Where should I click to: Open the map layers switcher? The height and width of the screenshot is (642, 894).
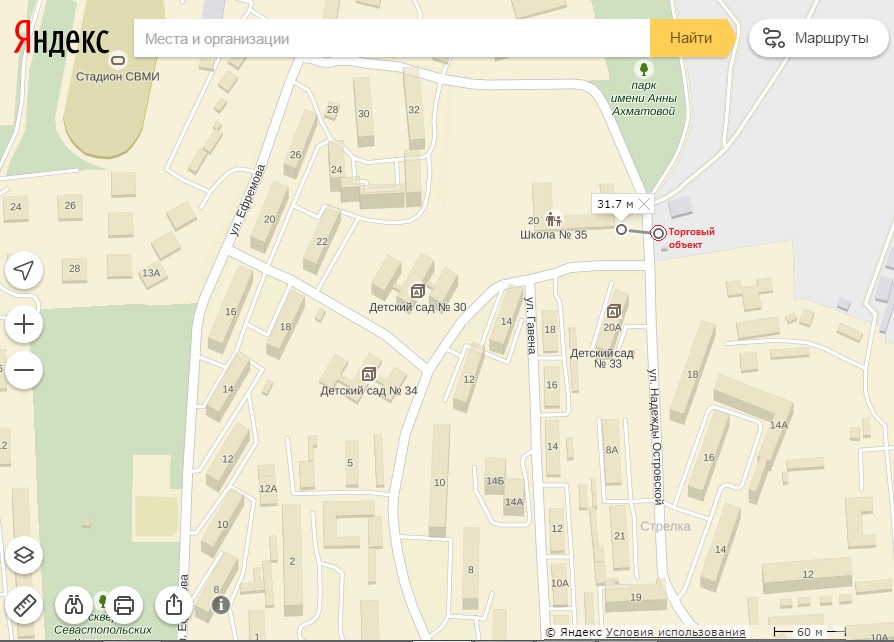[24, 555]
